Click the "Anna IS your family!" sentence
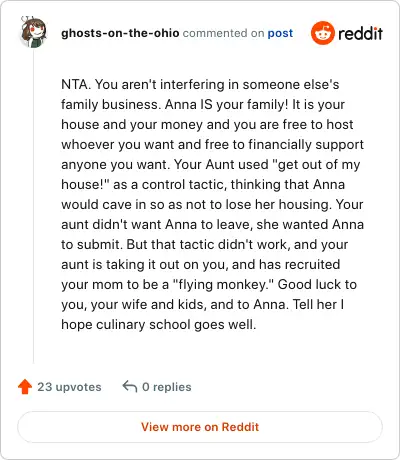Screen dimensions: 400x460 coord(226,104)
